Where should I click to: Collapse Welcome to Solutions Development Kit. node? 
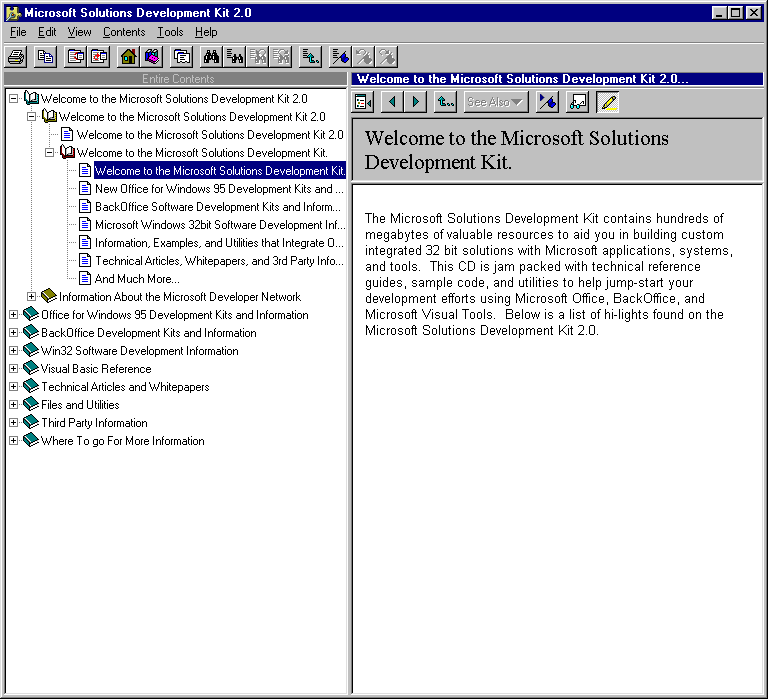(x=49, y=153)
